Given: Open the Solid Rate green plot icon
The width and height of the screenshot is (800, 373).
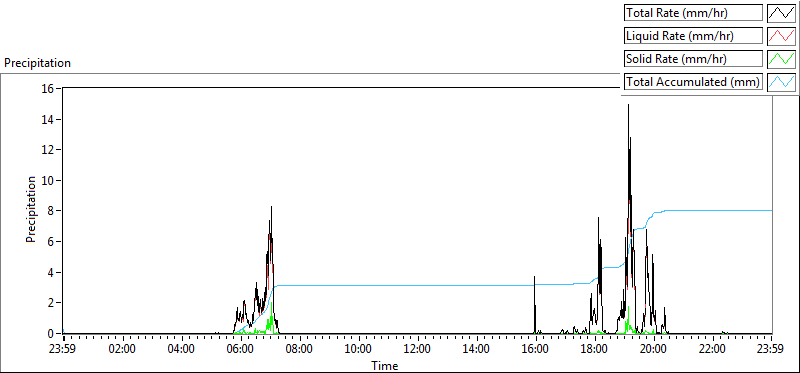Looking at the screenshot, I should coord(781,59).
